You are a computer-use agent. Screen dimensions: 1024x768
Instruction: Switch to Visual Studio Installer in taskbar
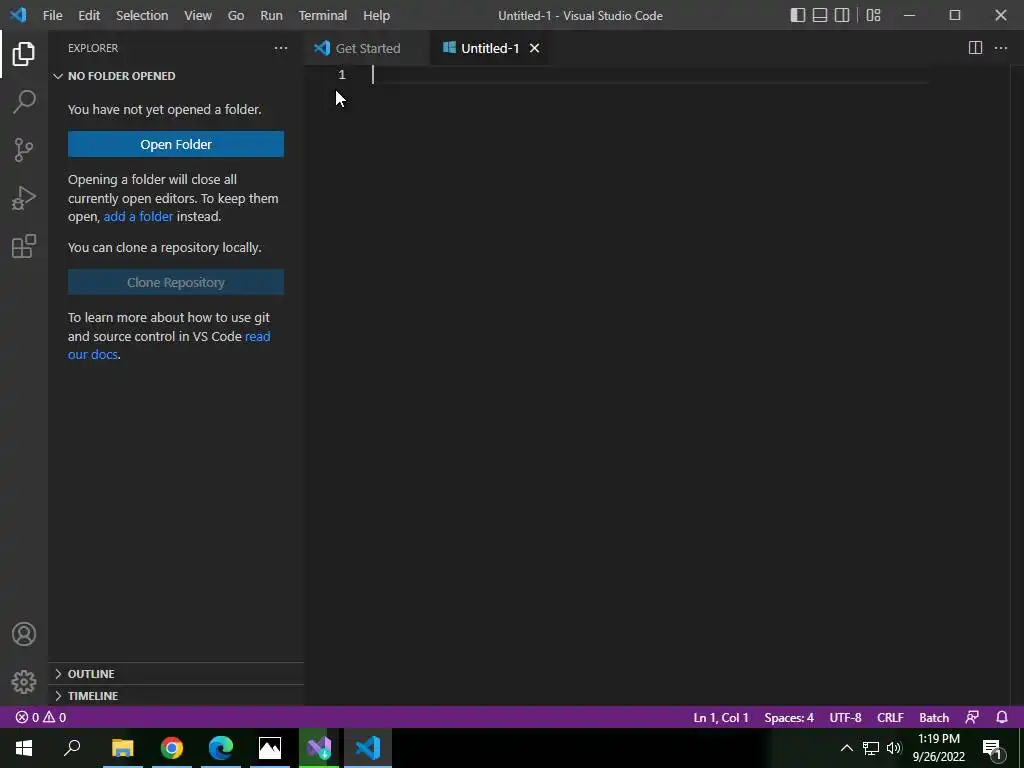[x=319, y=748]
